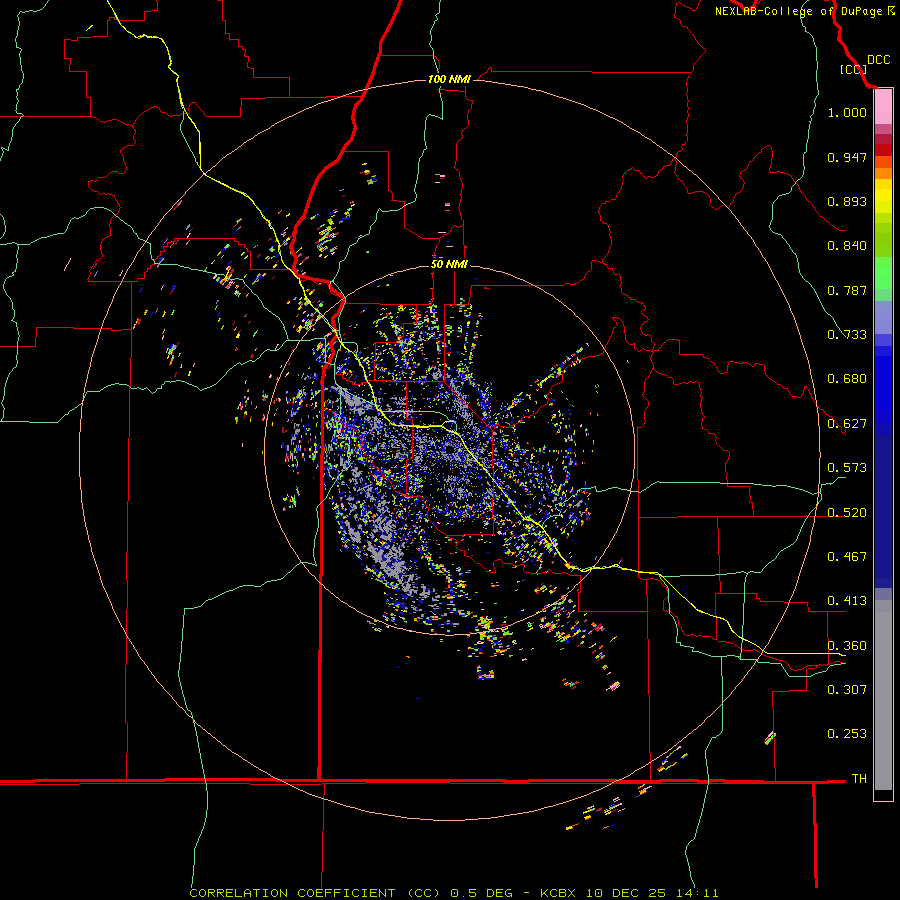This screenshot has width=900, height=900.
Task: Click the 0.520 legend value
Action: tap(847, 513)
